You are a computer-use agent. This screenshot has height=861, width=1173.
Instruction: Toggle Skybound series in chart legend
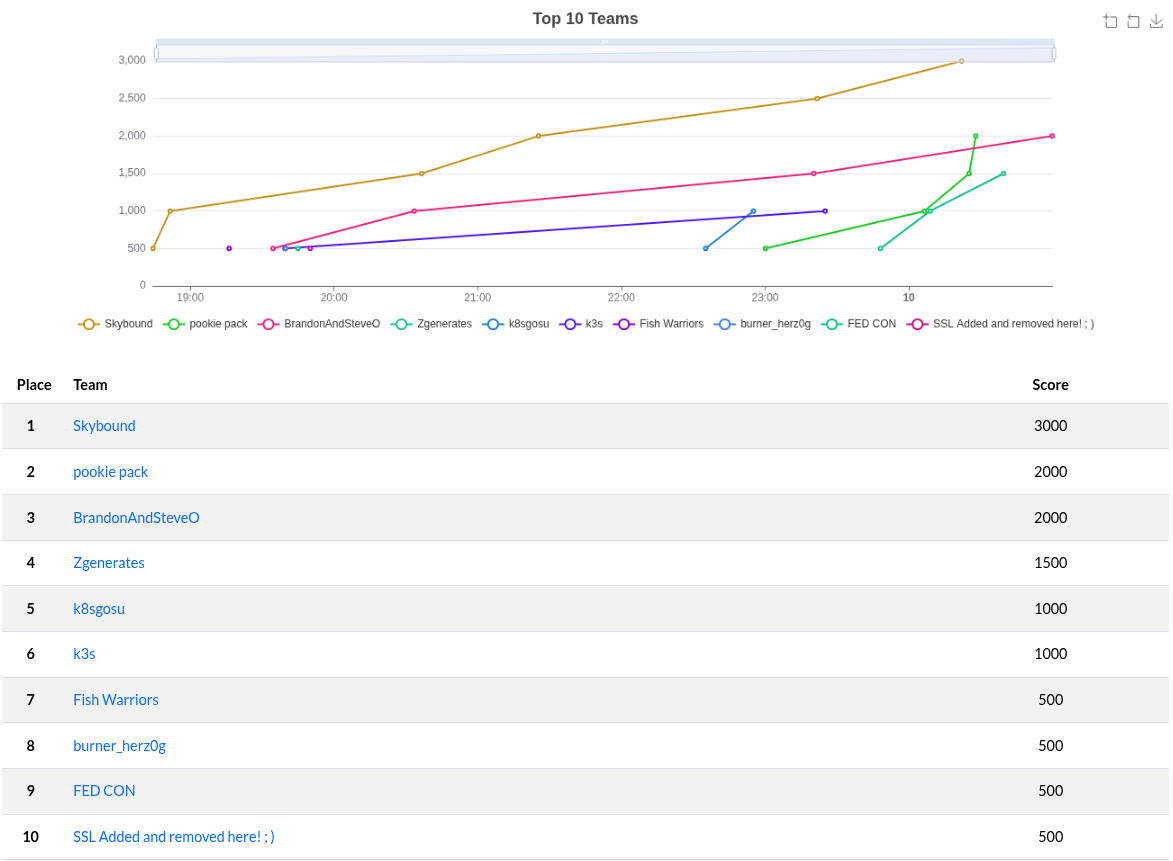pos(115,324)
